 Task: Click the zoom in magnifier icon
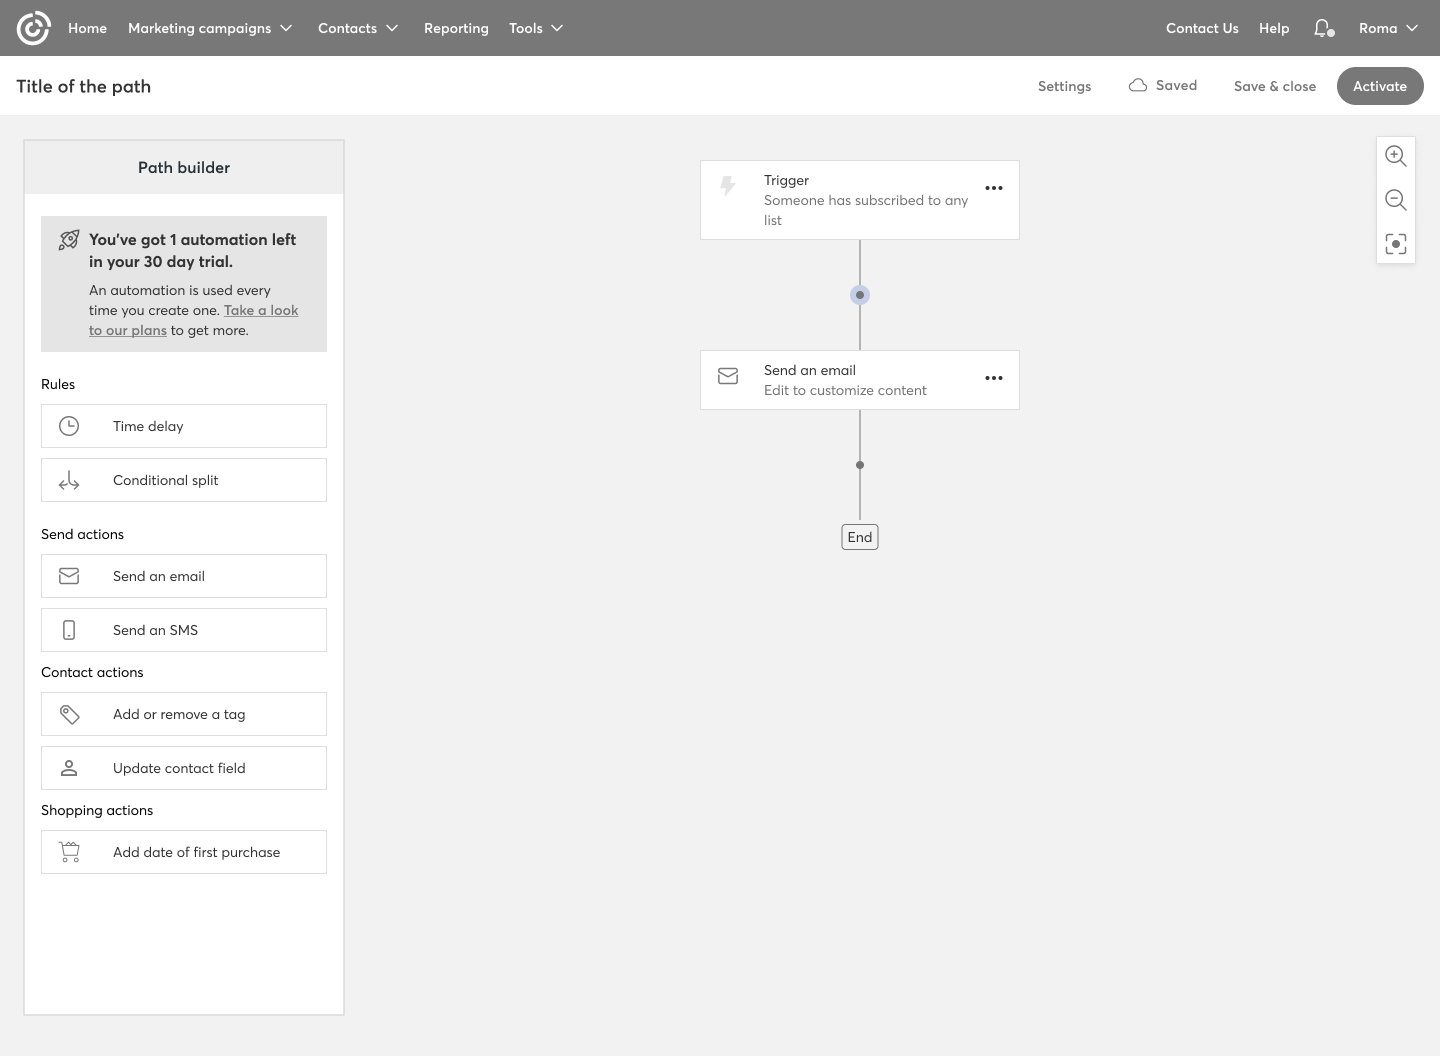click(x=1395, y=156)
